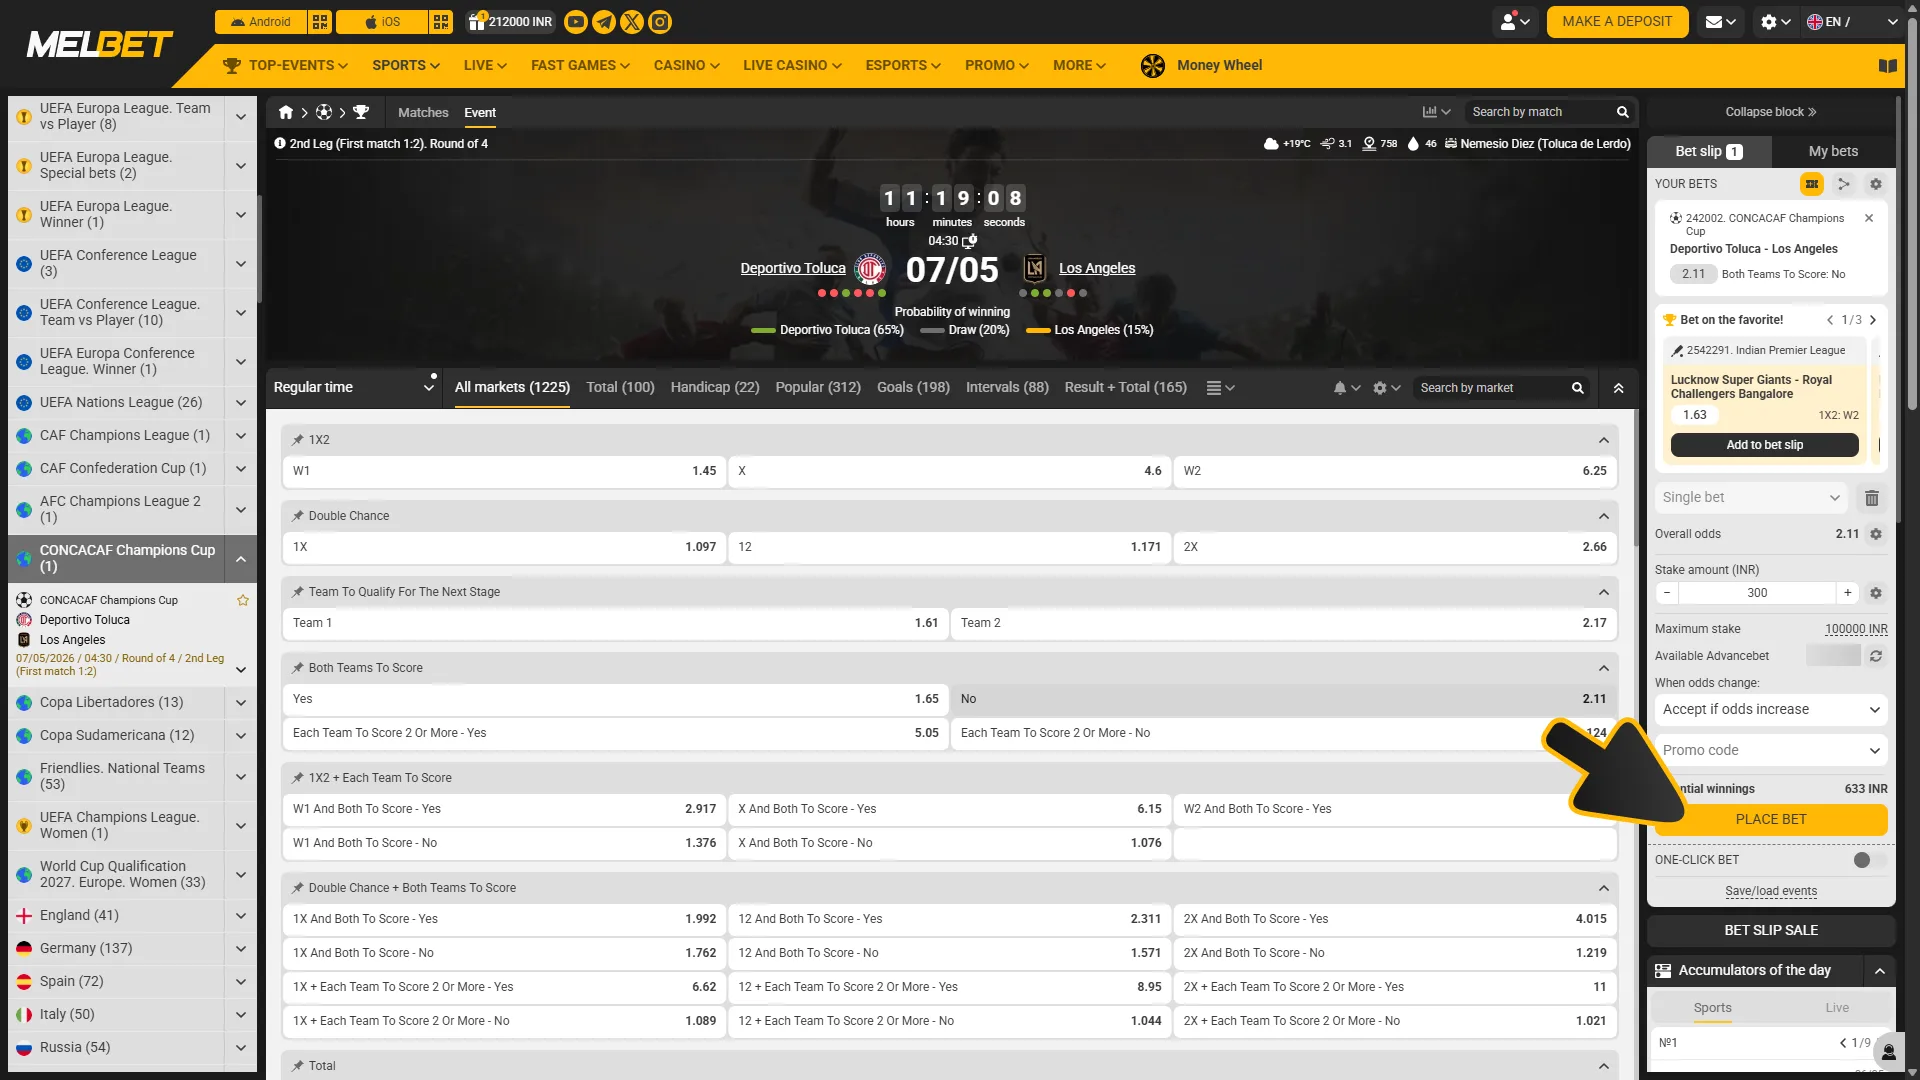The image size is (1920, 1080).
Task: Show the Android app QR code icon
Action: click(x=320, y=22)
